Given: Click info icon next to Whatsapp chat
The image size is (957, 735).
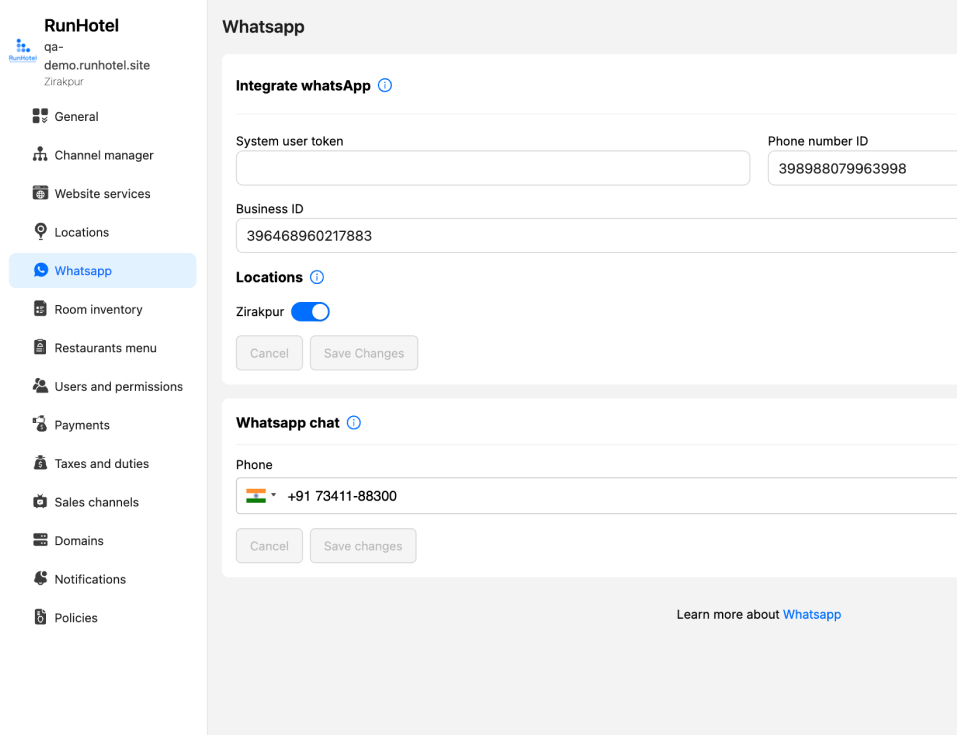Looking at the screenshot, I should click(354, 422).
